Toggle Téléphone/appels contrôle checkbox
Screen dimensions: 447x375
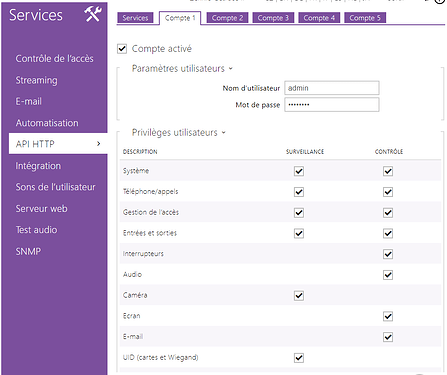388,192
